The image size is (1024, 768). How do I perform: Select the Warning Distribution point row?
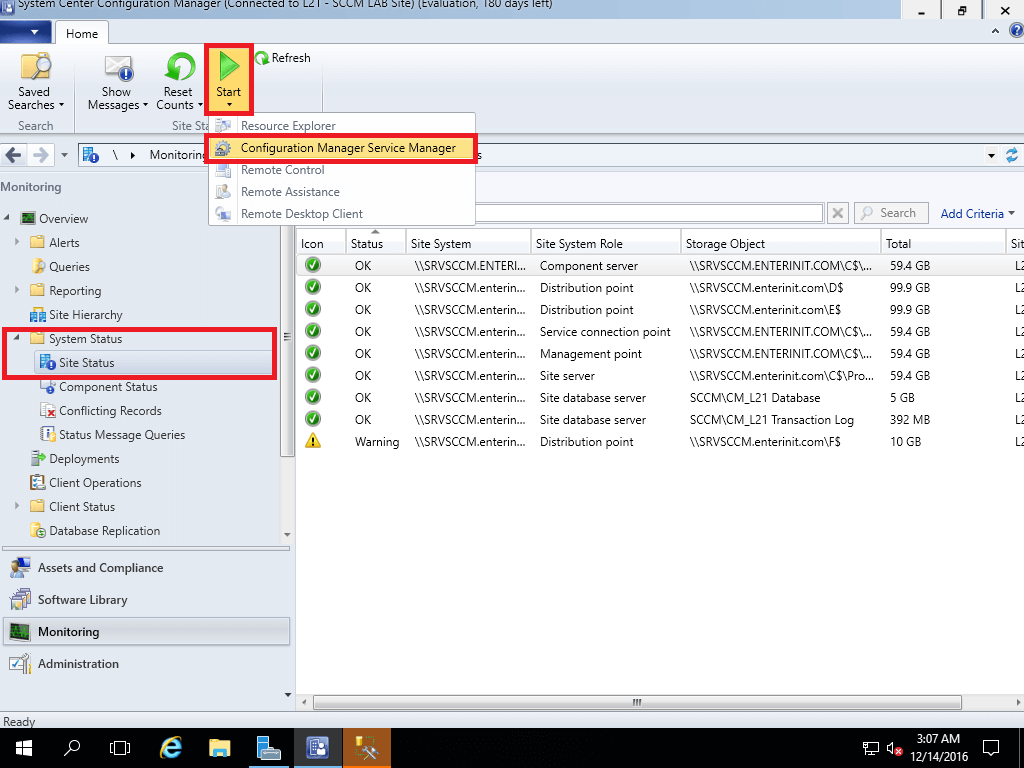point(660,442)
